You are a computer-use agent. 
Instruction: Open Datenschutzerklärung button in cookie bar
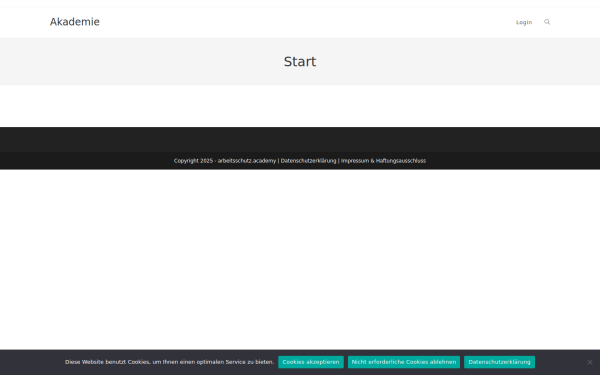[499, 362]
